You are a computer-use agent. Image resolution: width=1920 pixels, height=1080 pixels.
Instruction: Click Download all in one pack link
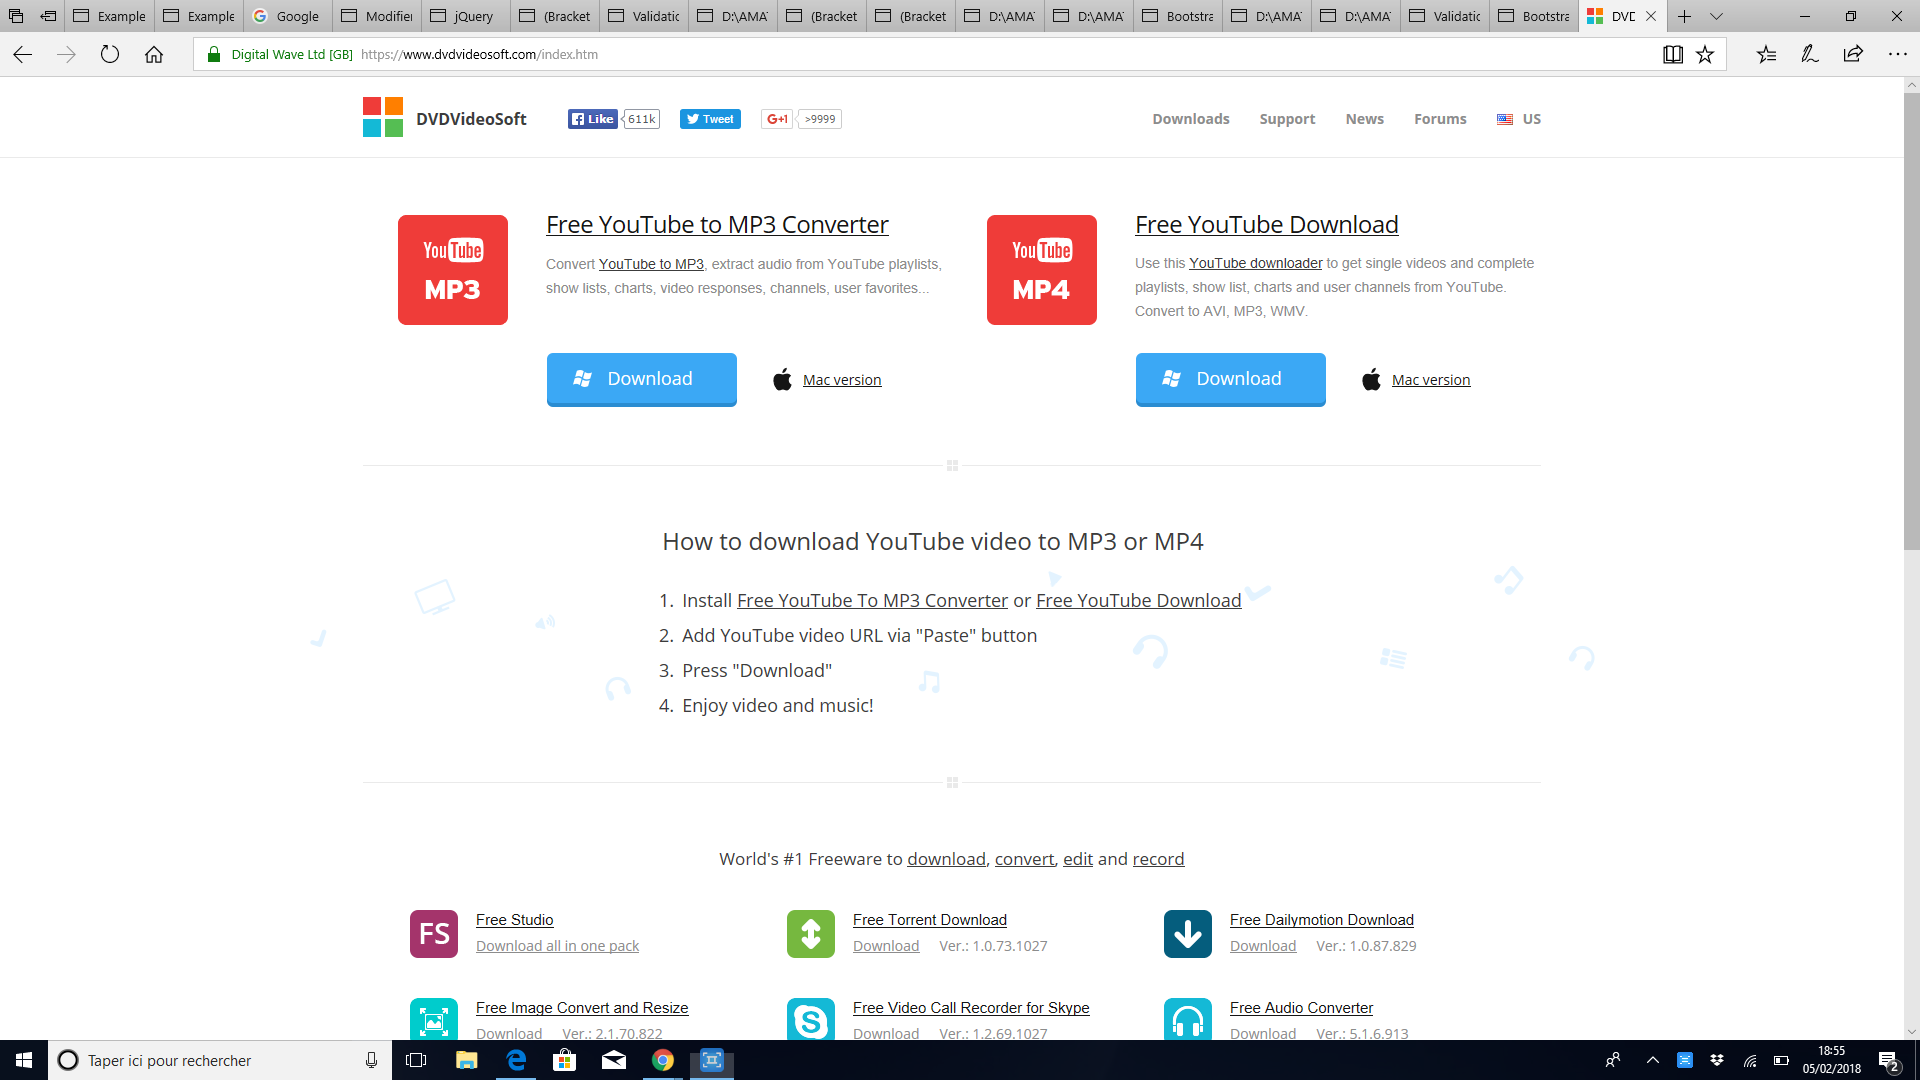(x=557, y=946)
